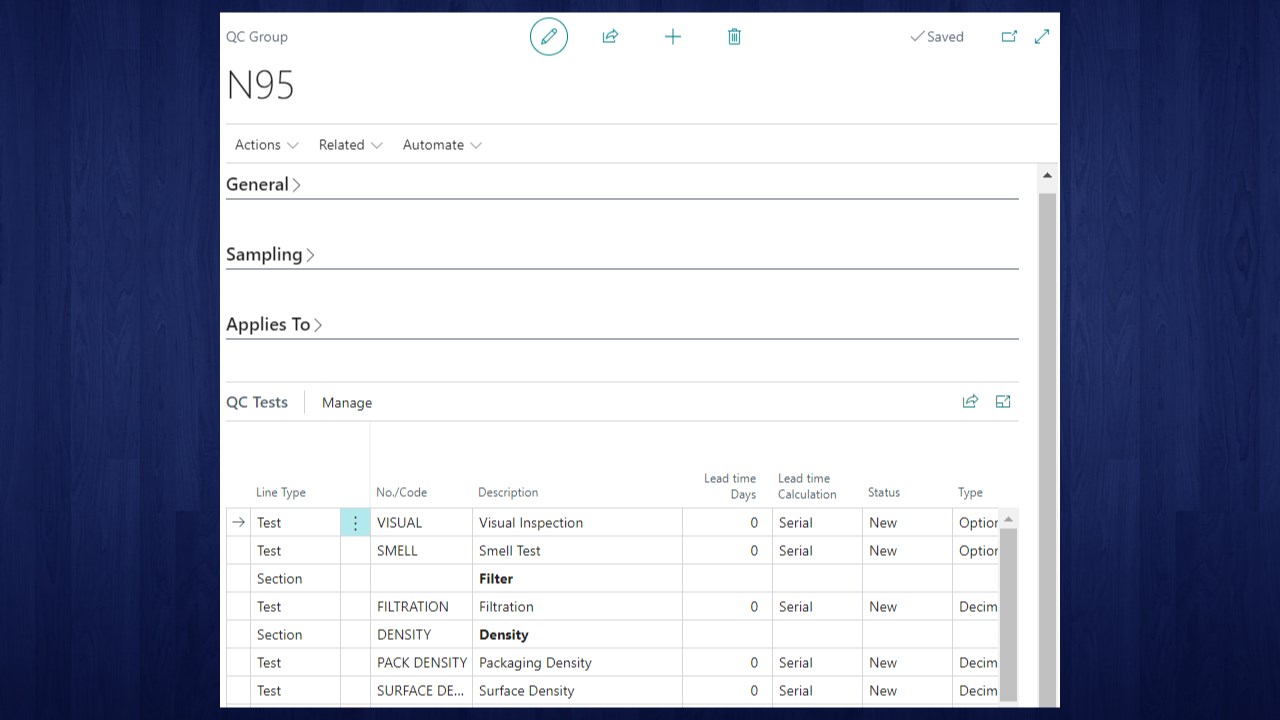Viewport: 1280px width, 720px height.
Task: Click Description column header
Action: click(508, 493)
